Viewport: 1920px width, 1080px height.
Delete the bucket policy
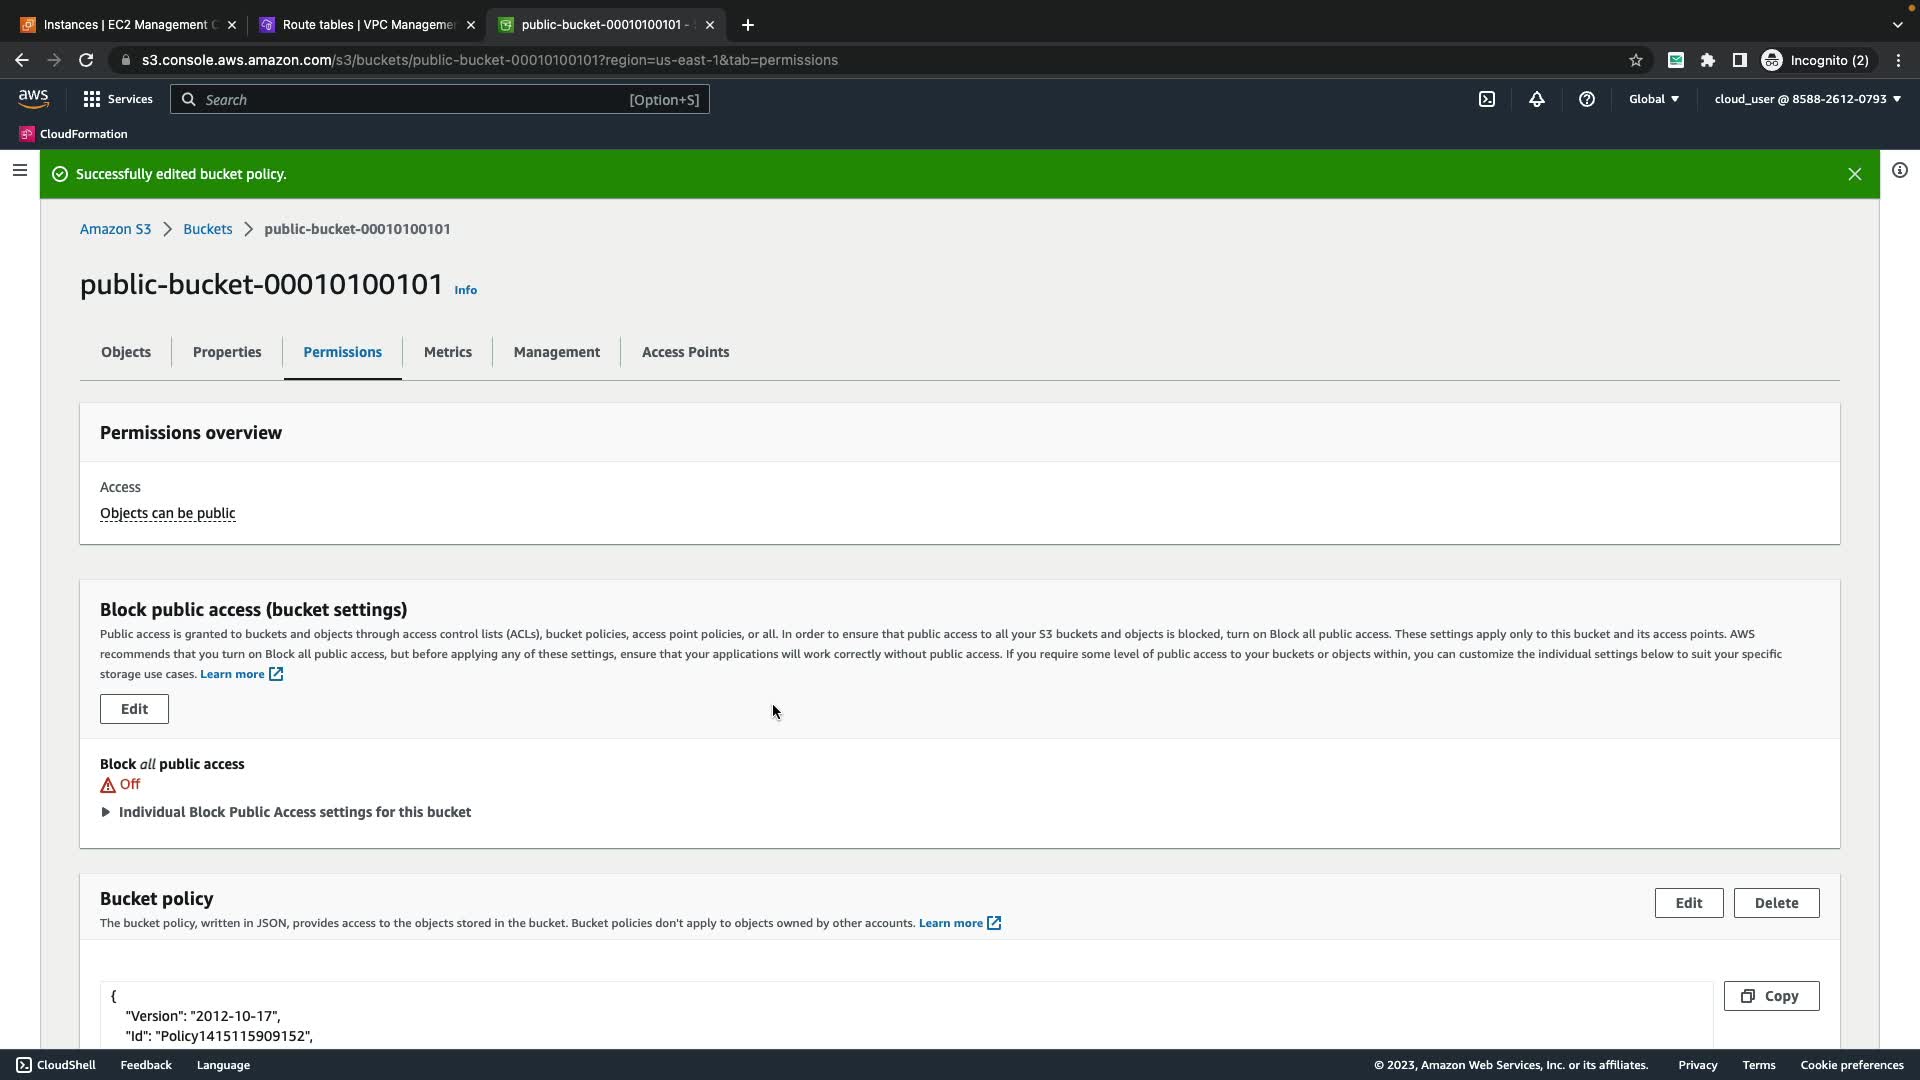click(x=1776, y=903)
